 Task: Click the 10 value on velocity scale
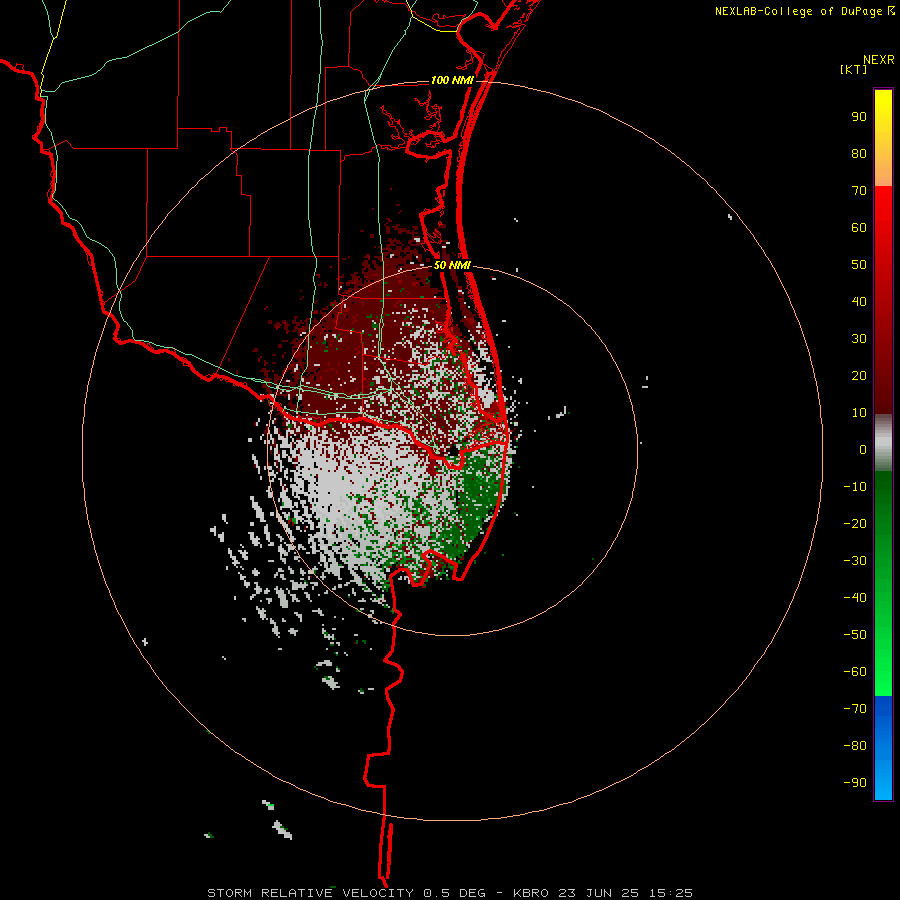pos(859,413)
